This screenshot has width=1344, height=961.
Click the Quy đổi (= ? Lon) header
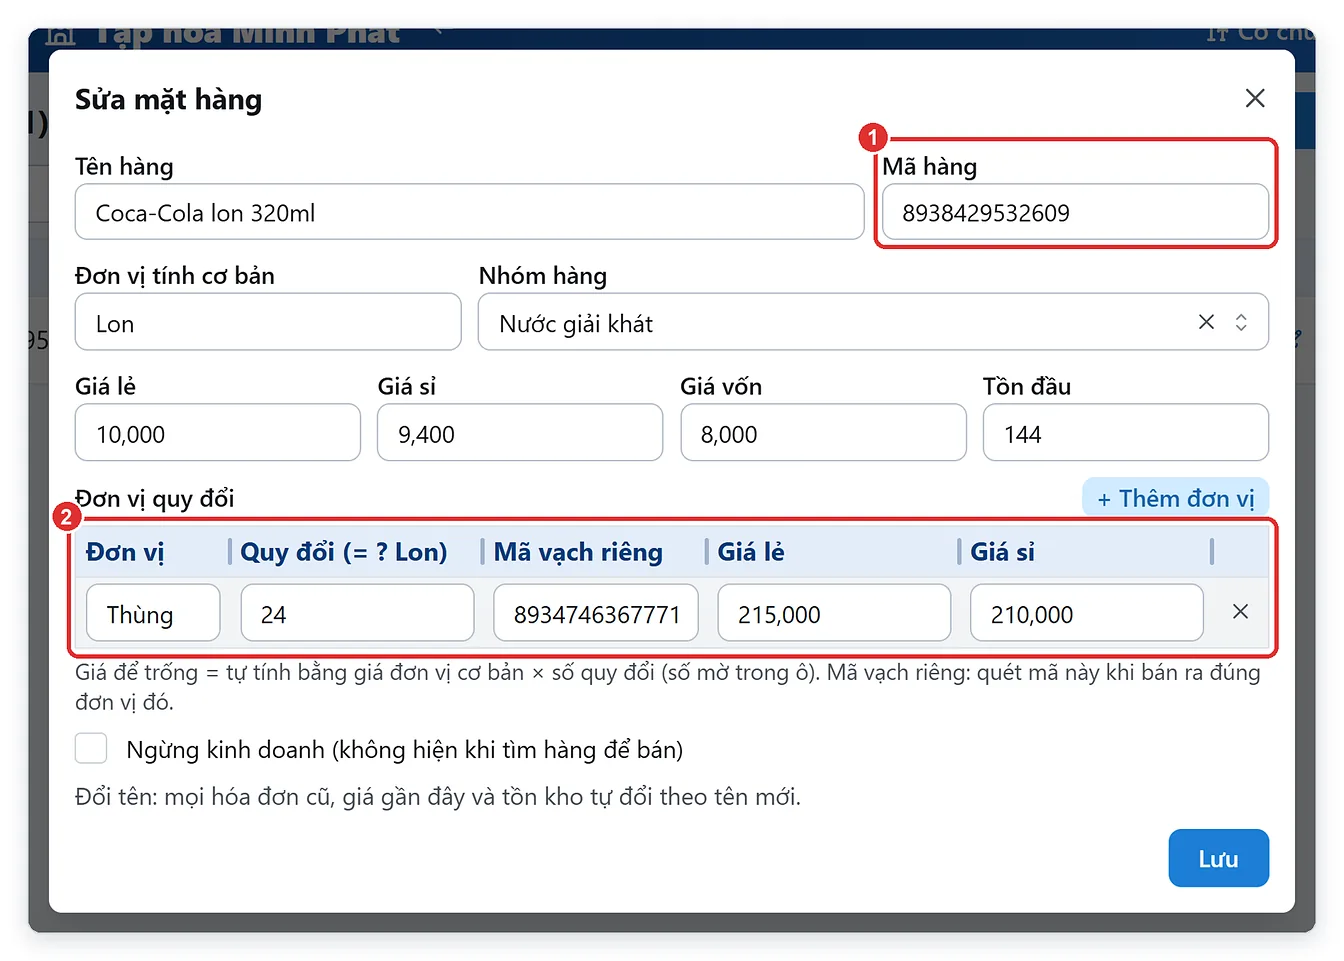click(344, 552)
